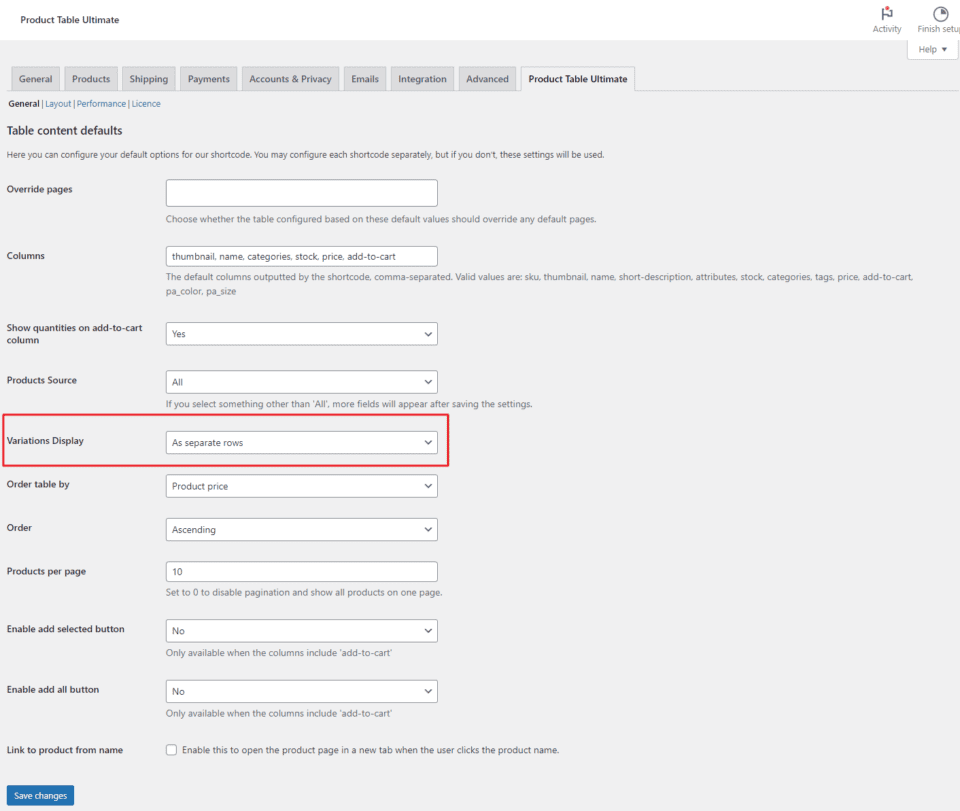Switch to the Shipping tab
This screenshot has width=960, height=811.
tap(148, 78)
